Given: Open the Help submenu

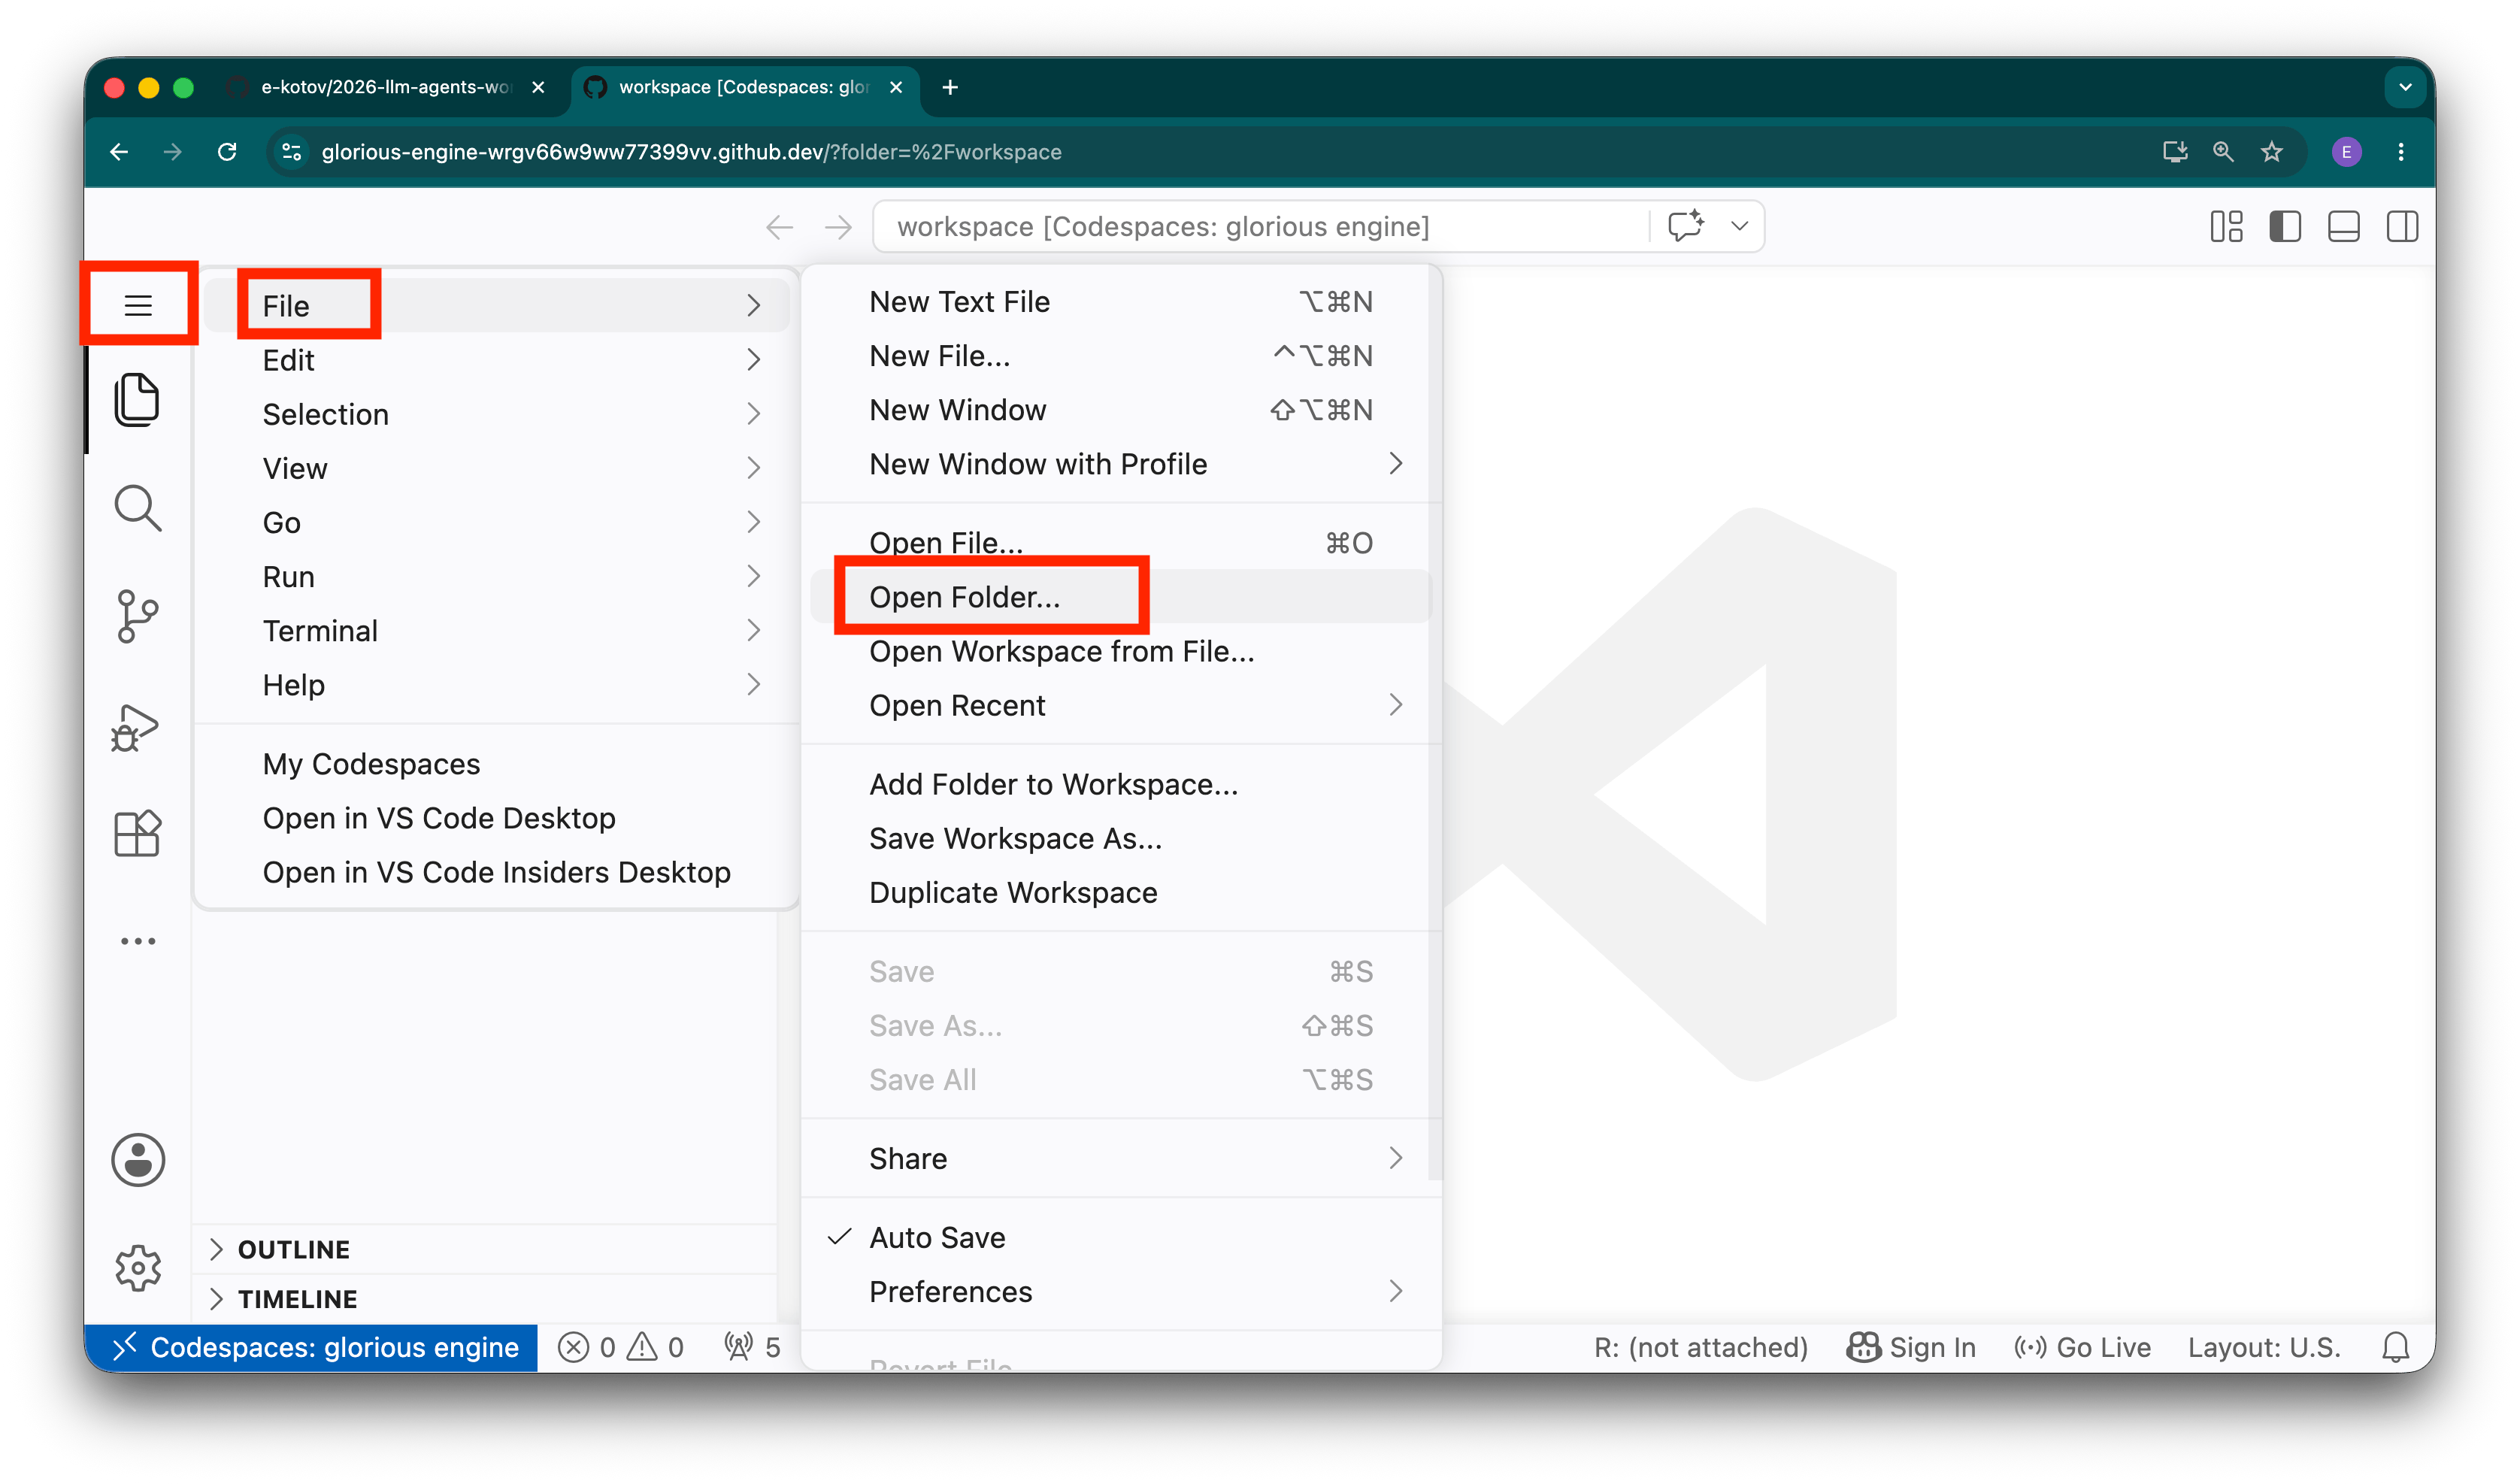Looking at the screenshot, I should pyautogui.click(x=497, y=684).
